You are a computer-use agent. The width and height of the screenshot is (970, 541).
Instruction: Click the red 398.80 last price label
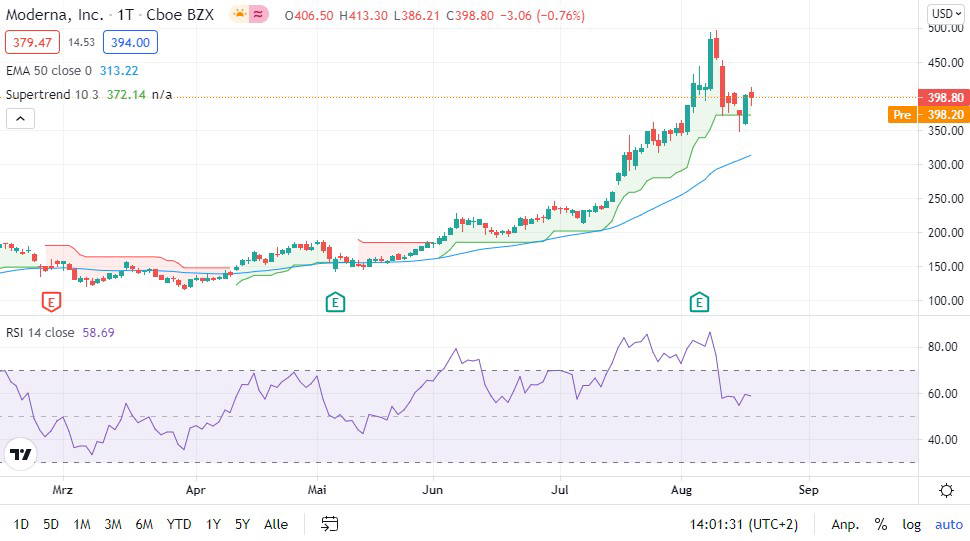[943, 97]
